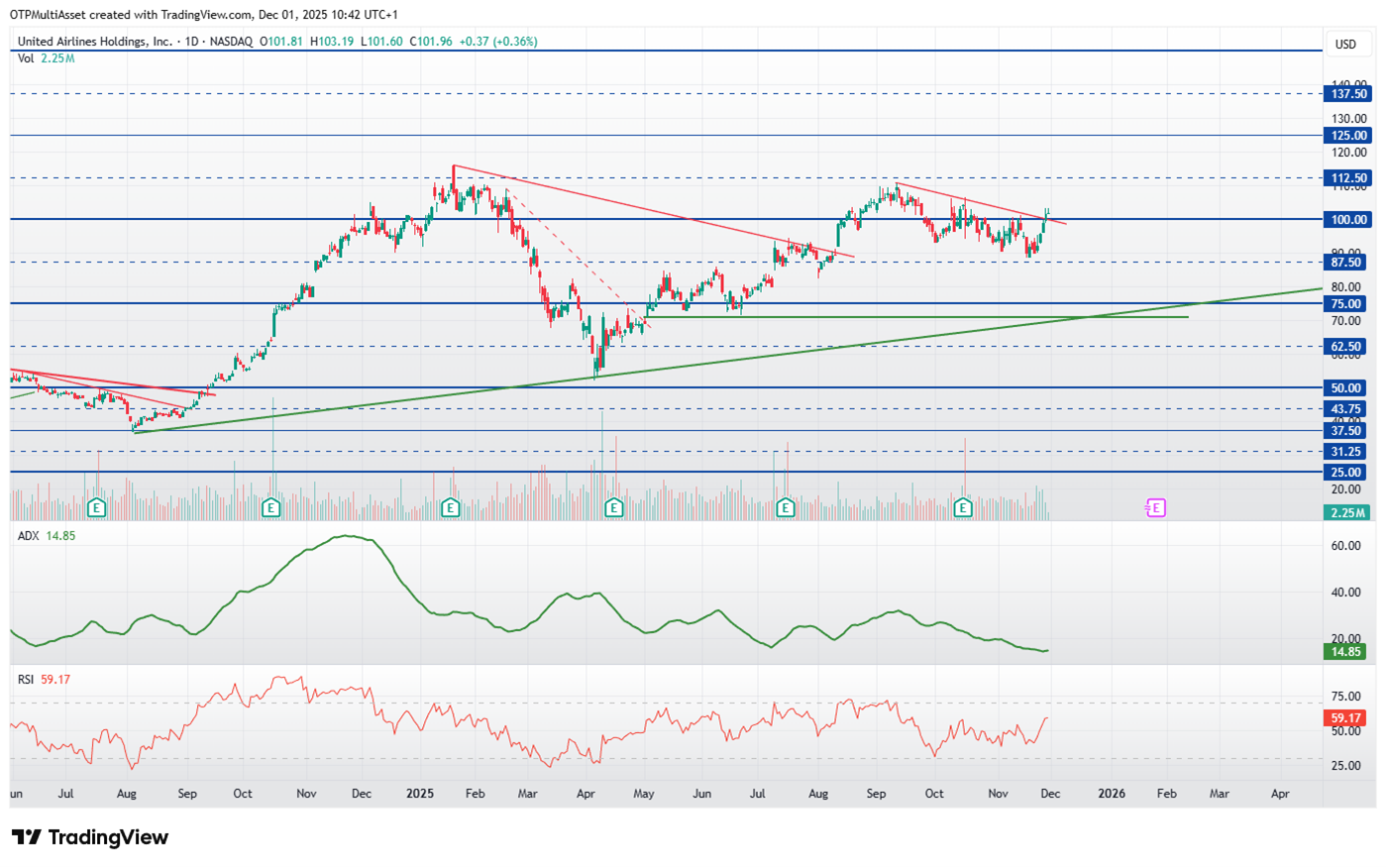Select the earnings E marker in mid-April 2025

coord(613,508)
